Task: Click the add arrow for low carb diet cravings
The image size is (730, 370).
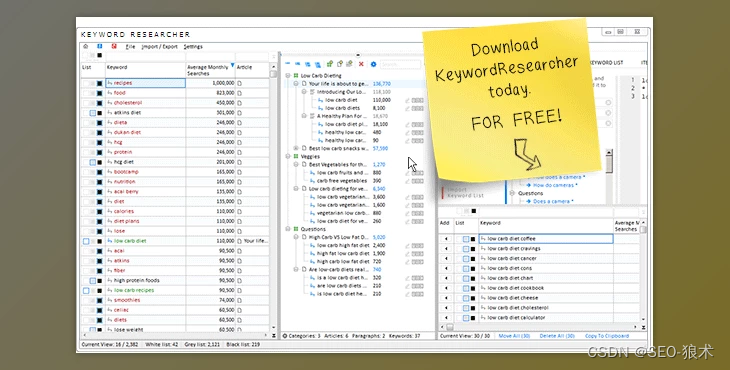Action: coord(446,249)
